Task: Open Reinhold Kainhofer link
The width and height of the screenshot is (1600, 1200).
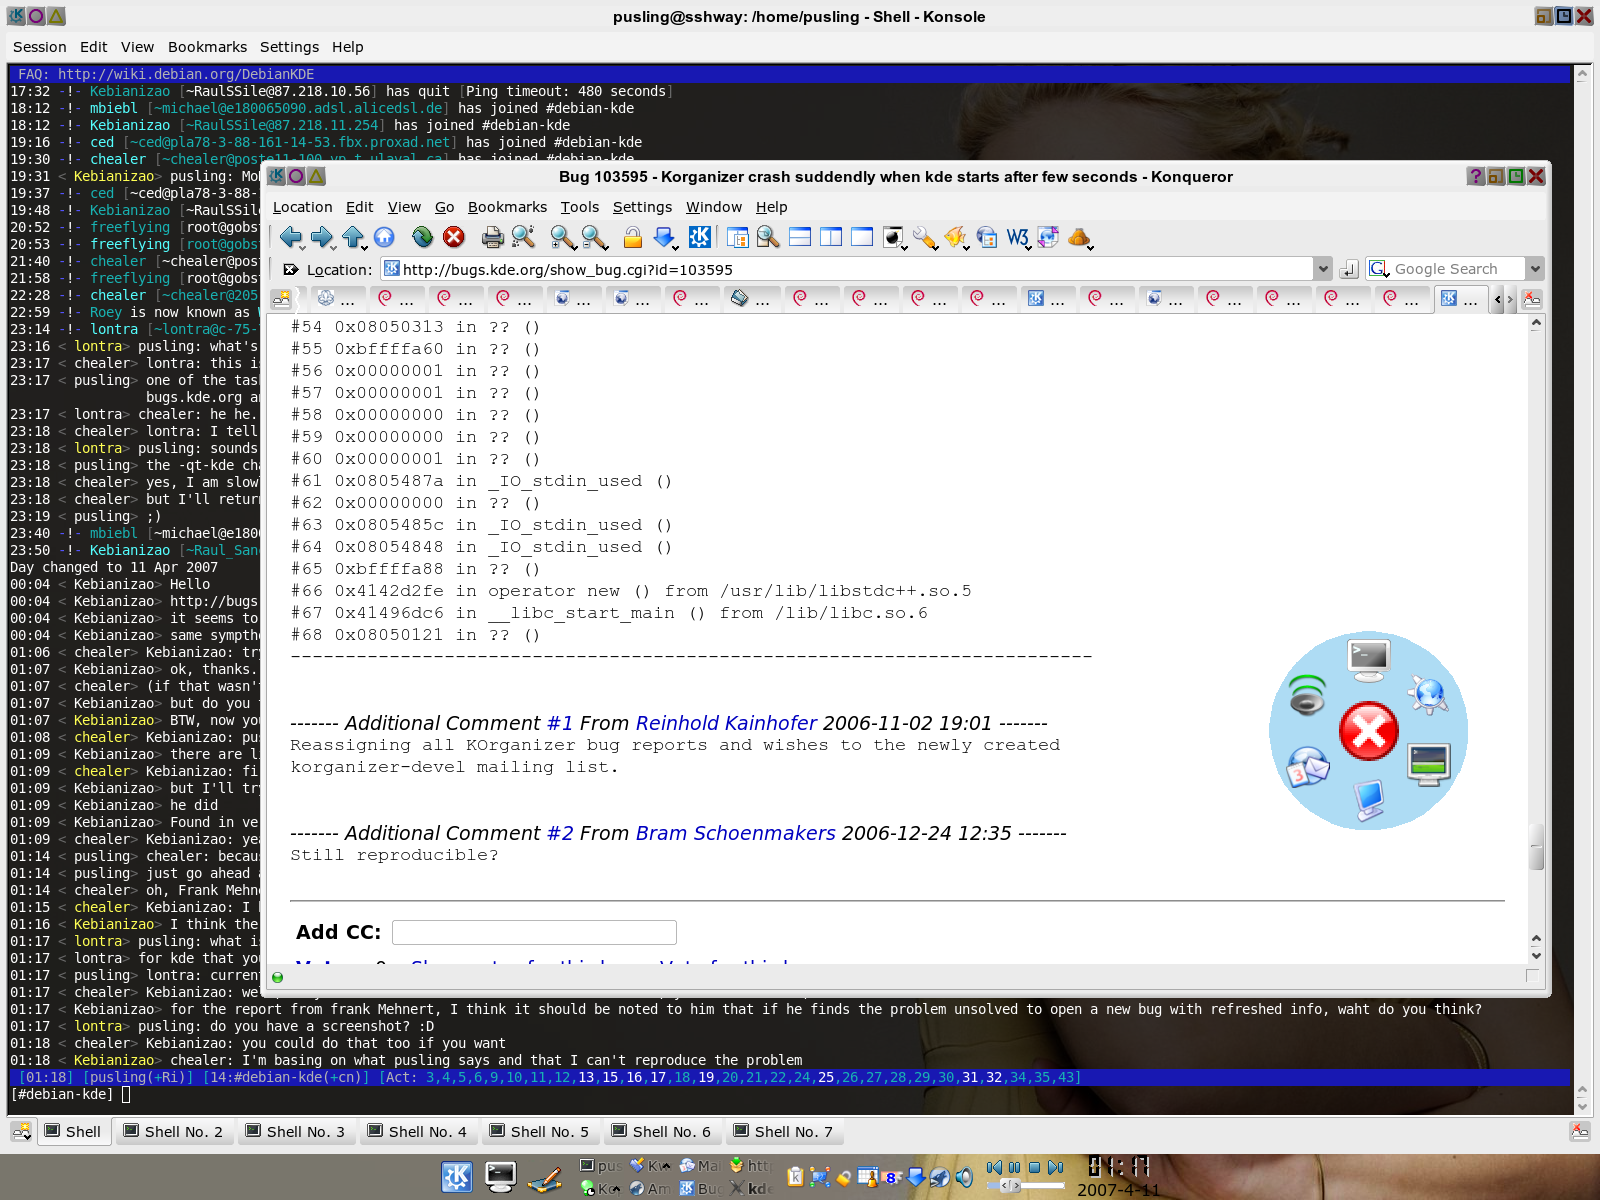Action: click(x=726, y=723)
